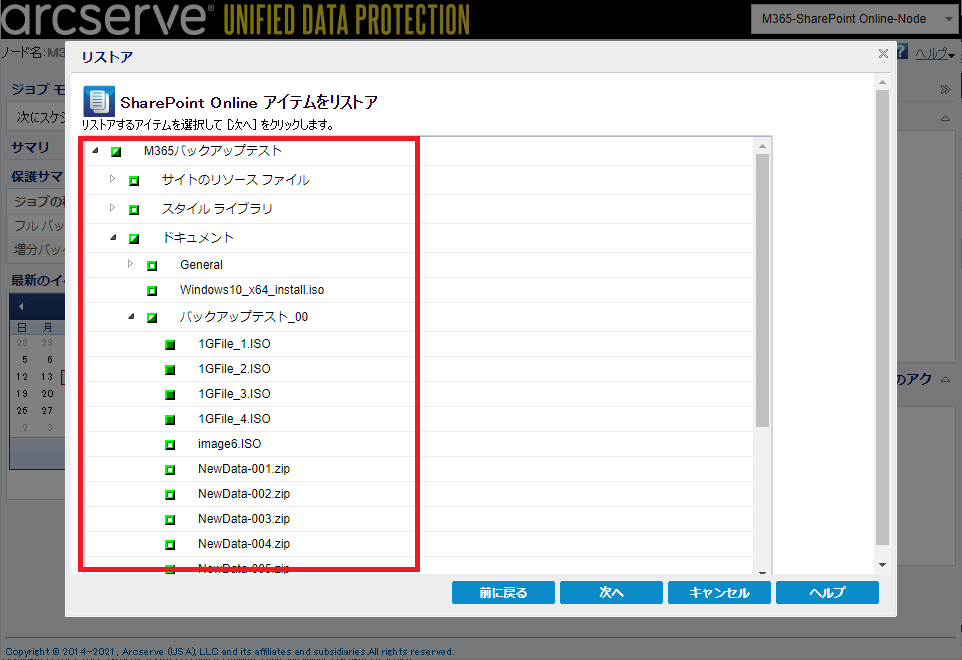This screenshot has width=962, height=660.
Task: Toggle the M365バックアップテスト root checkbox
Action: [116, 152]
